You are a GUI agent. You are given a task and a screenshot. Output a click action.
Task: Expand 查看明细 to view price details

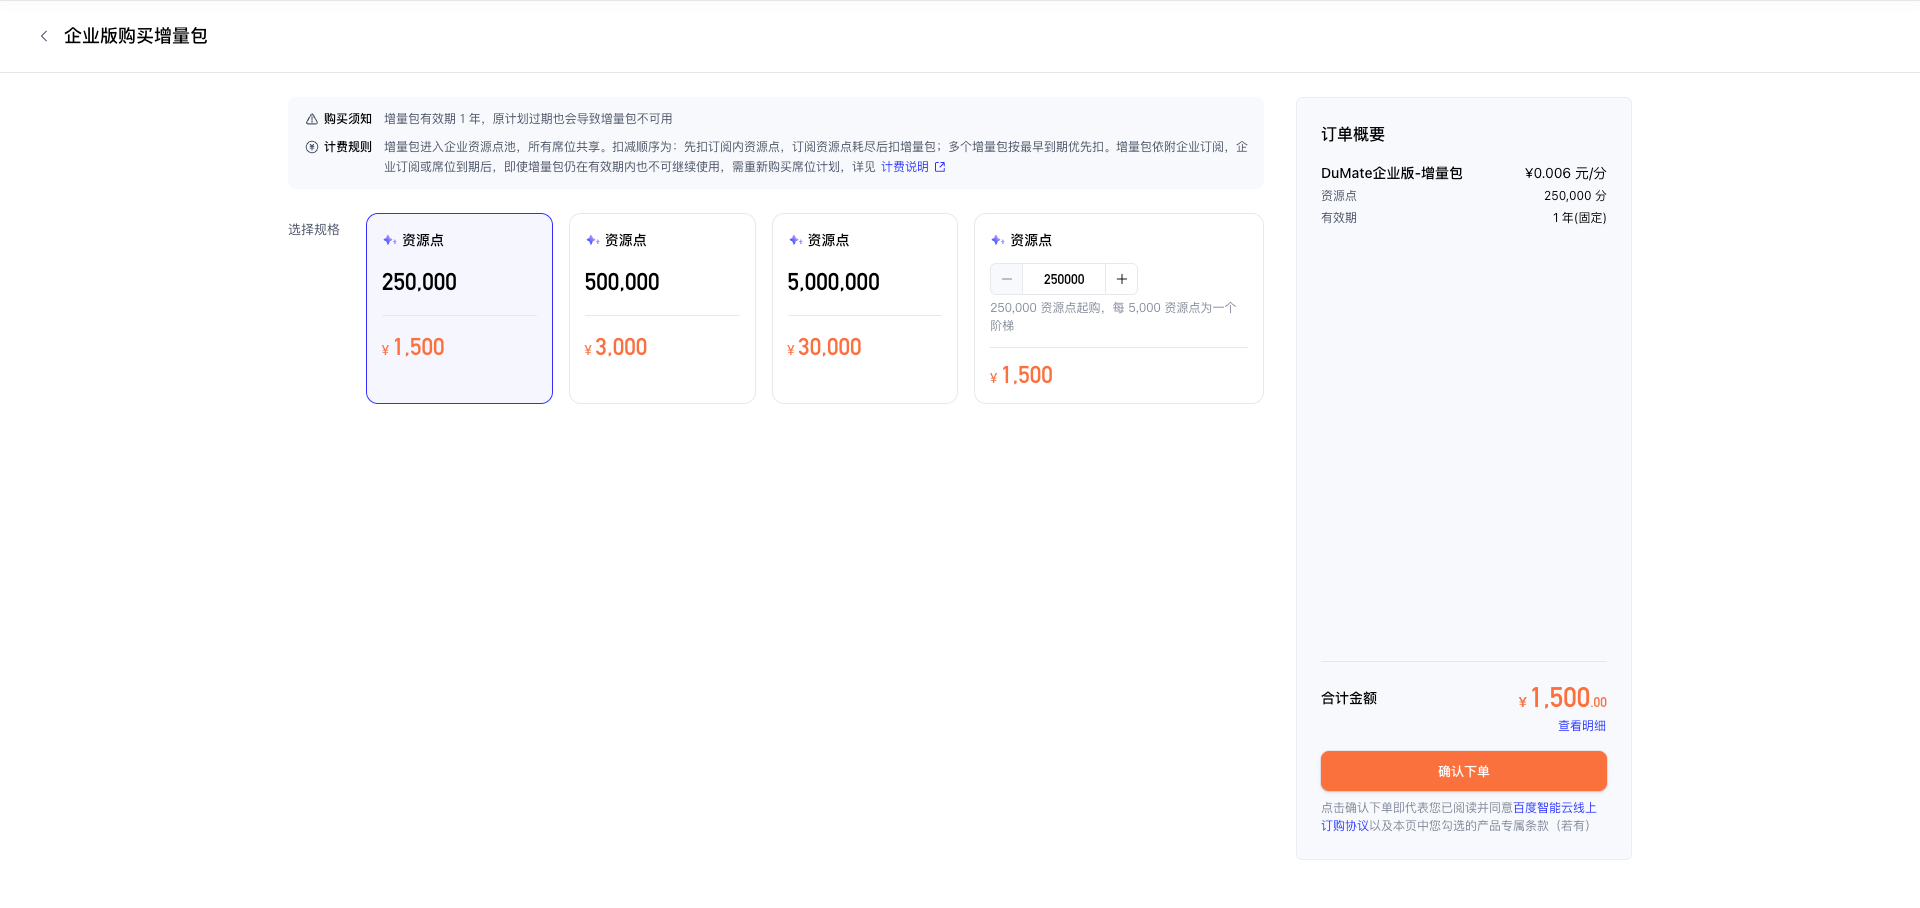click(1582, 726)
